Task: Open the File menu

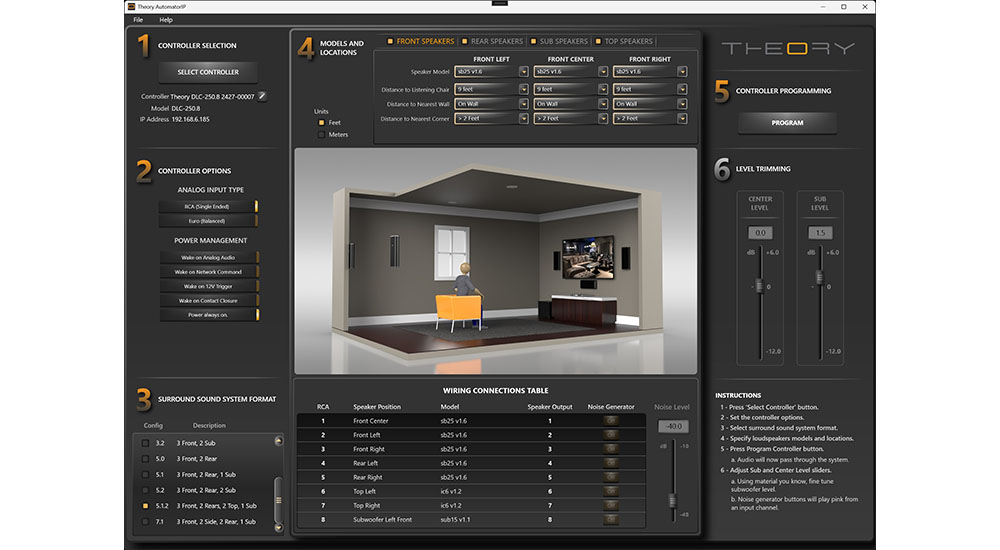Action: point(138,20)
